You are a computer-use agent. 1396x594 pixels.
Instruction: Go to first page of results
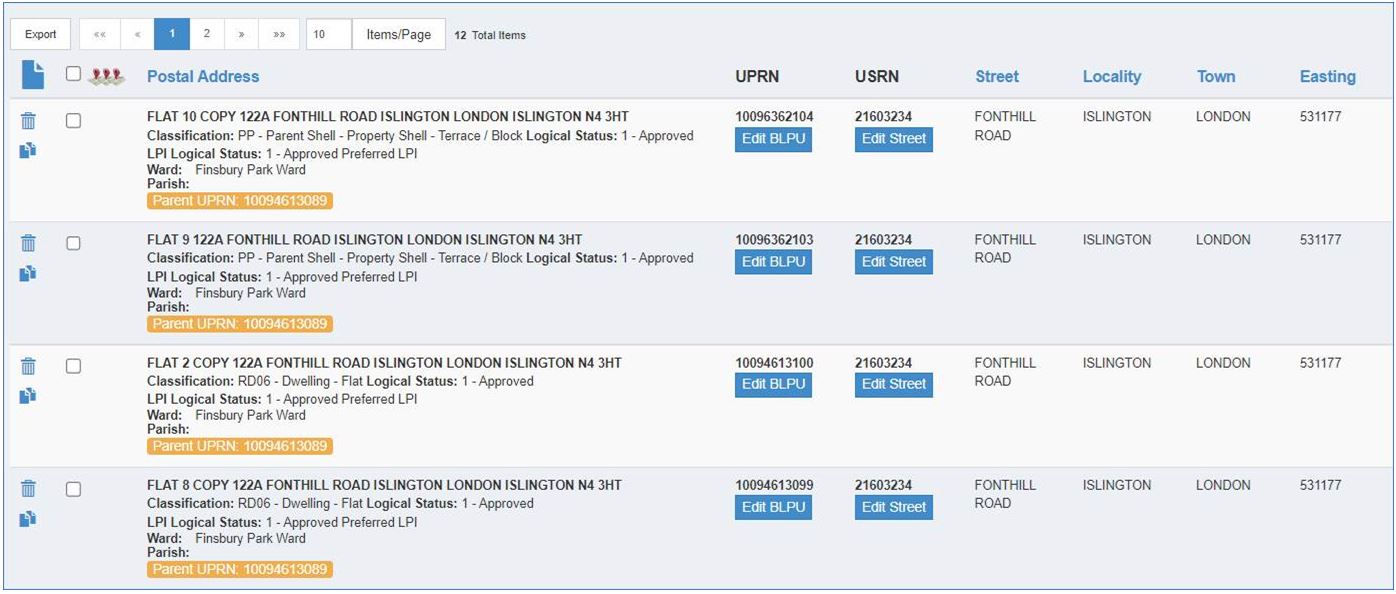[99, 34]
